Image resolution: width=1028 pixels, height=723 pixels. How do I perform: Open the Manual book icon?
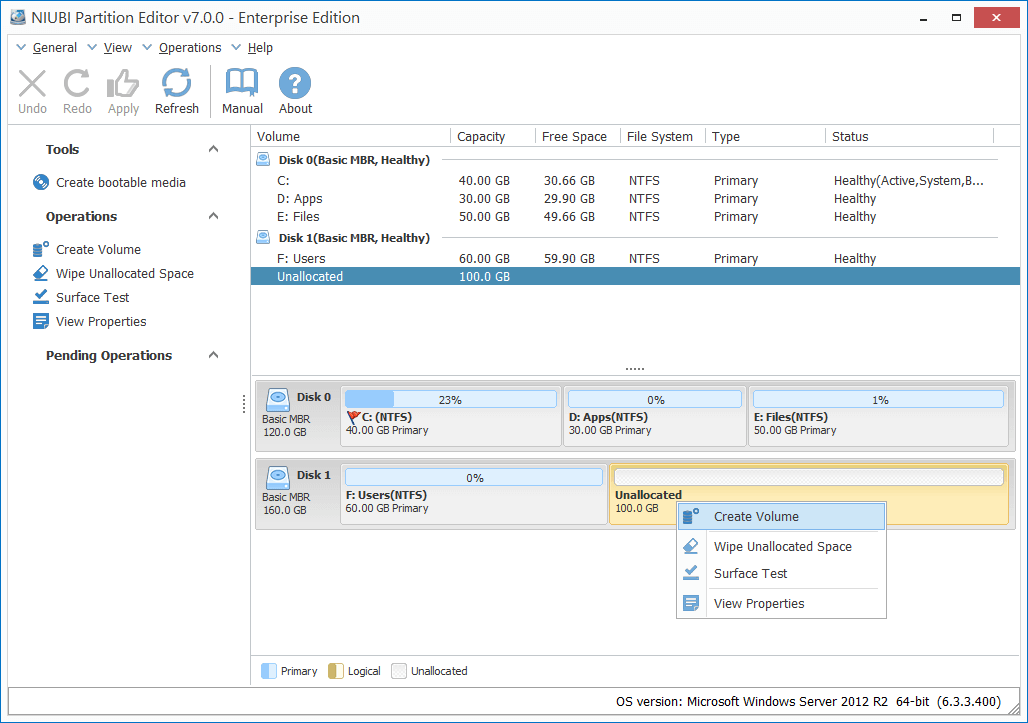pyautogui.click(x=242, y=84)
